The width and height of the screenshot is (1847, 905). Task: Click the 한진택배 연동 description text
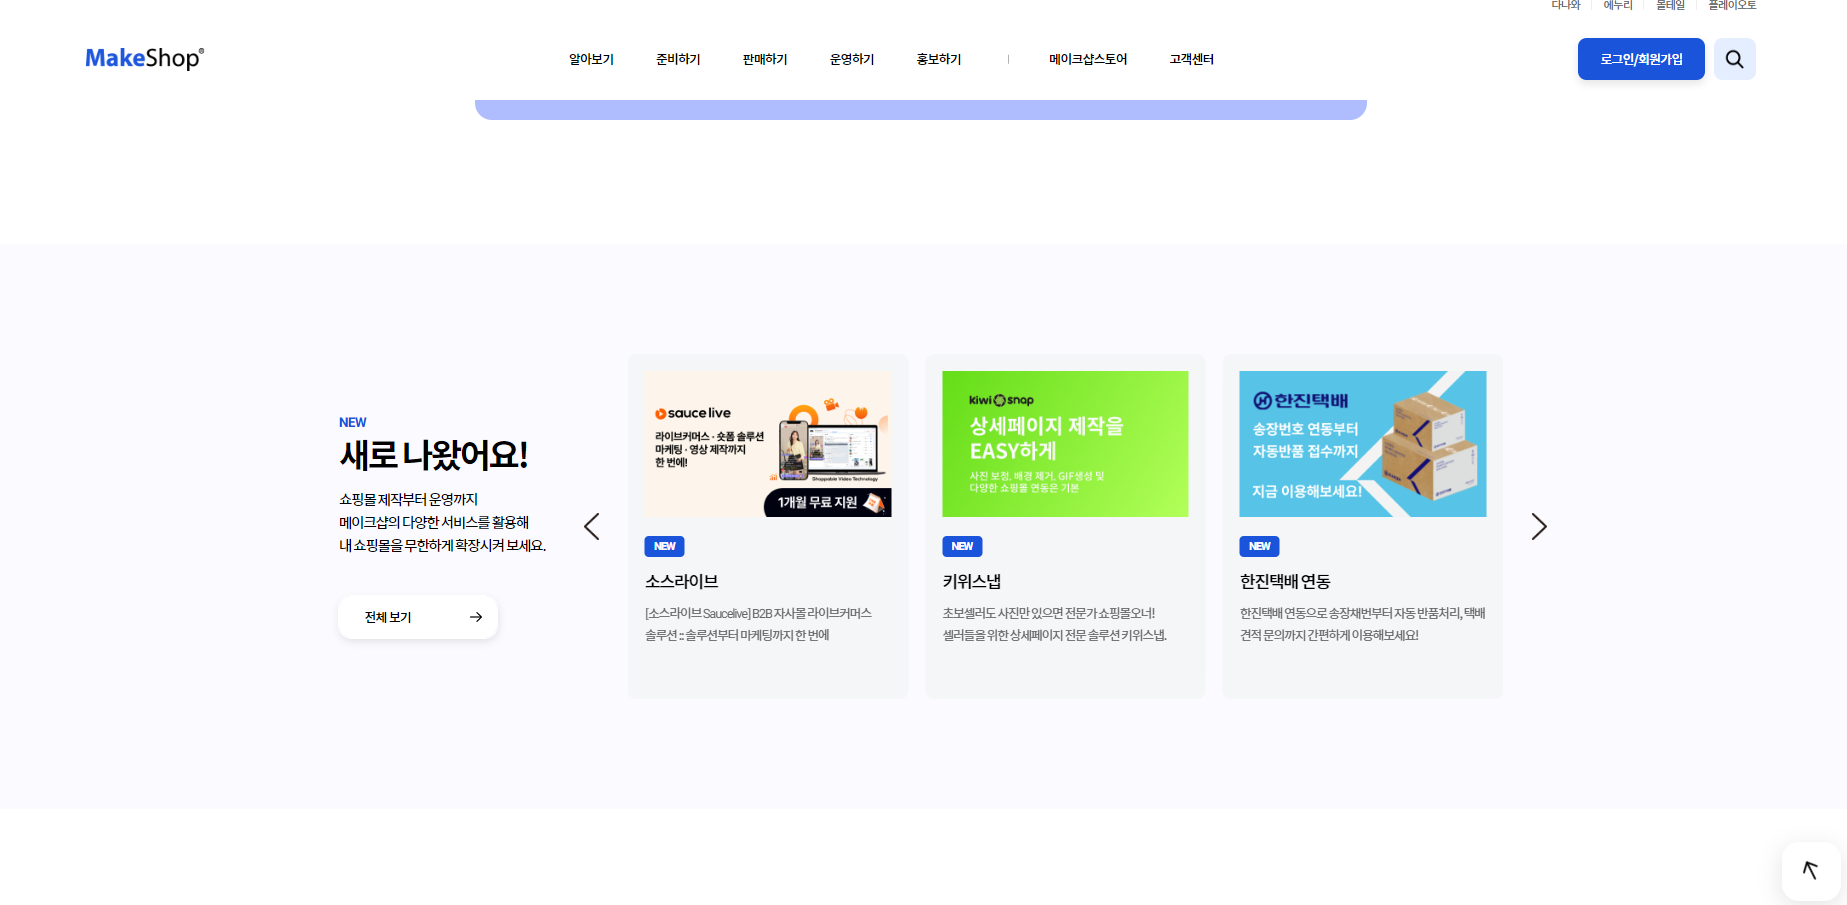pyautogui.click(x=1363, y=624)
